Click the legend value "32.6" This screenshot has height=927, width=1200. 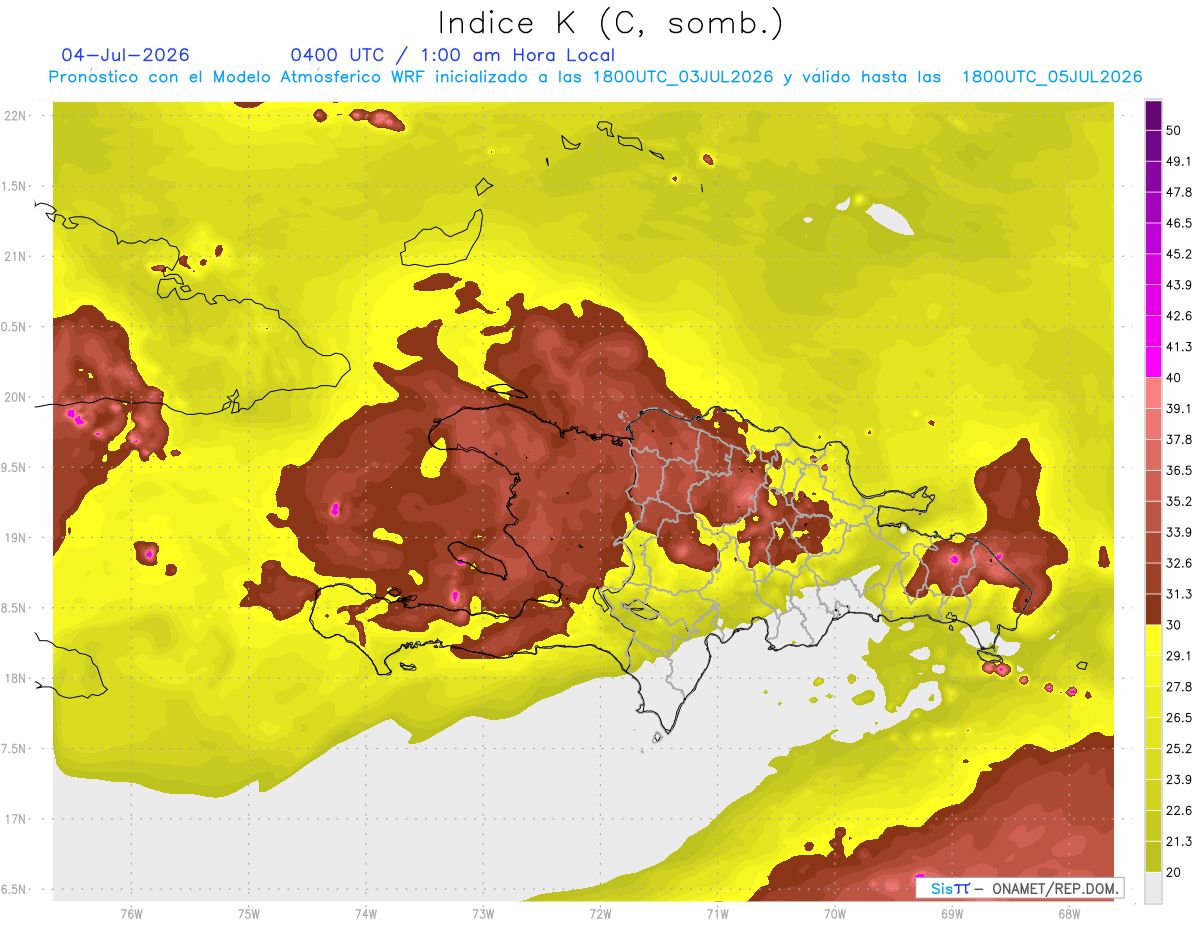coord(1178,563)
